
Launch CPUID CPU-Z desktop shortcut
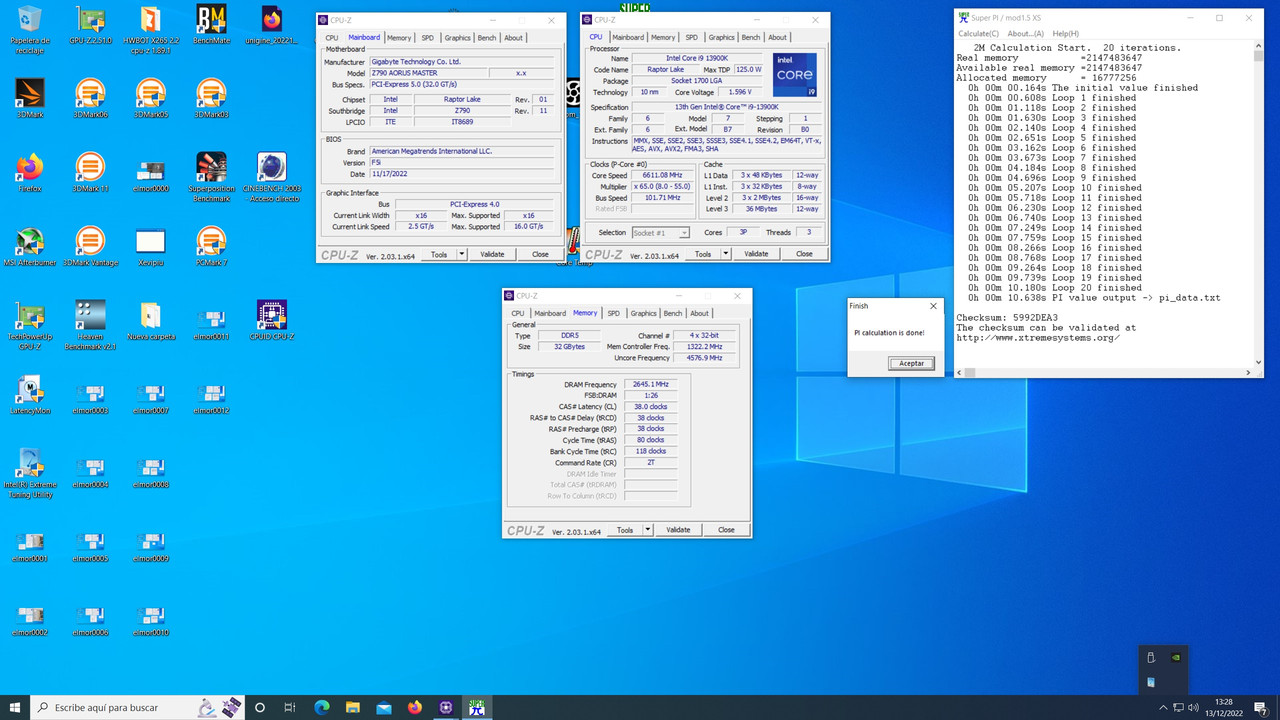[x=271, y=320]
